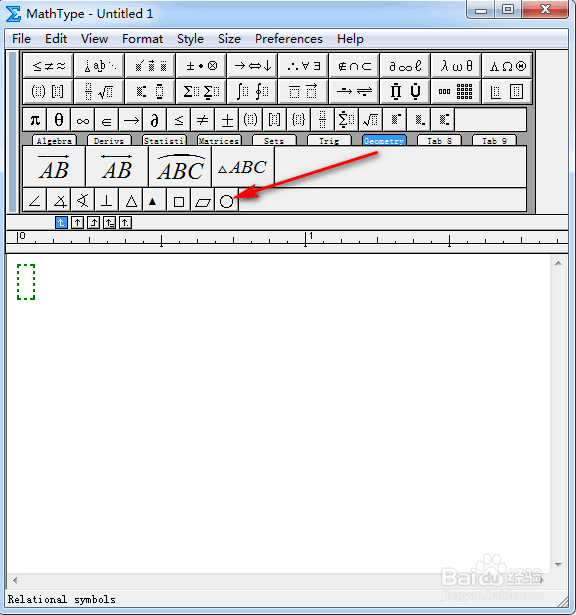
Task: Click the empty equation slot in editor
Action: coord(26,282)
